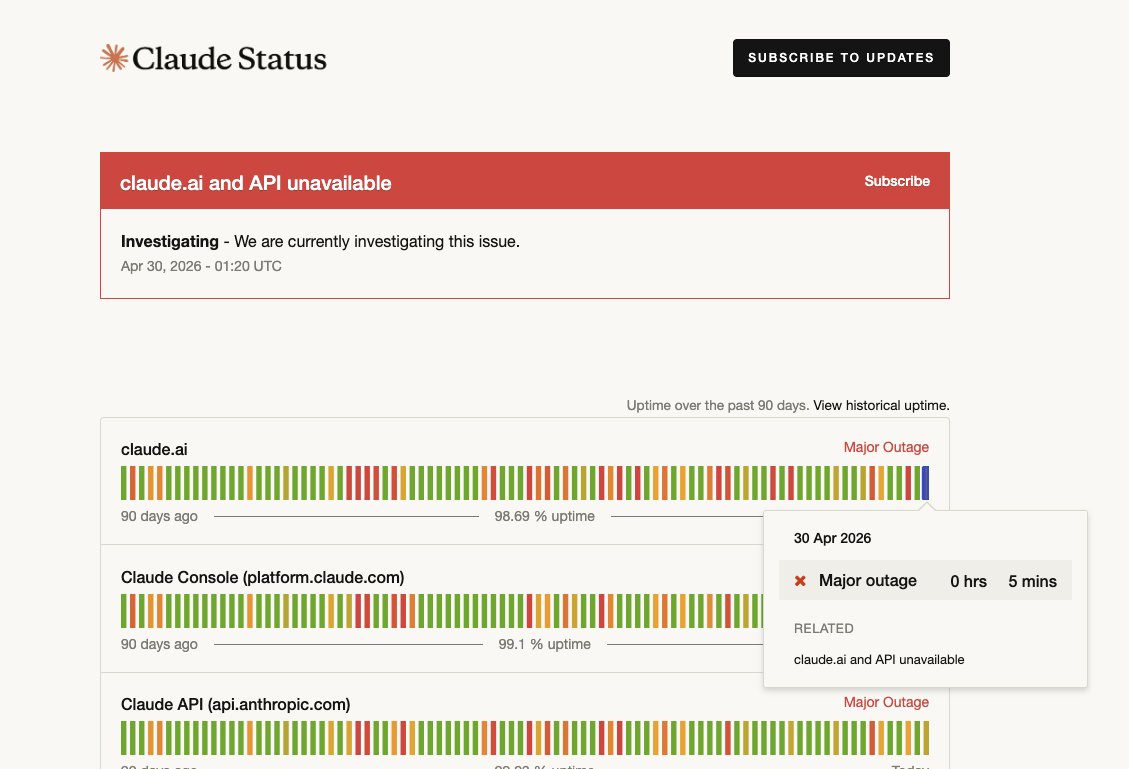
Task: Click '98.69 % uptime' text
Action: pyautogui.click(x=544, y=516)
